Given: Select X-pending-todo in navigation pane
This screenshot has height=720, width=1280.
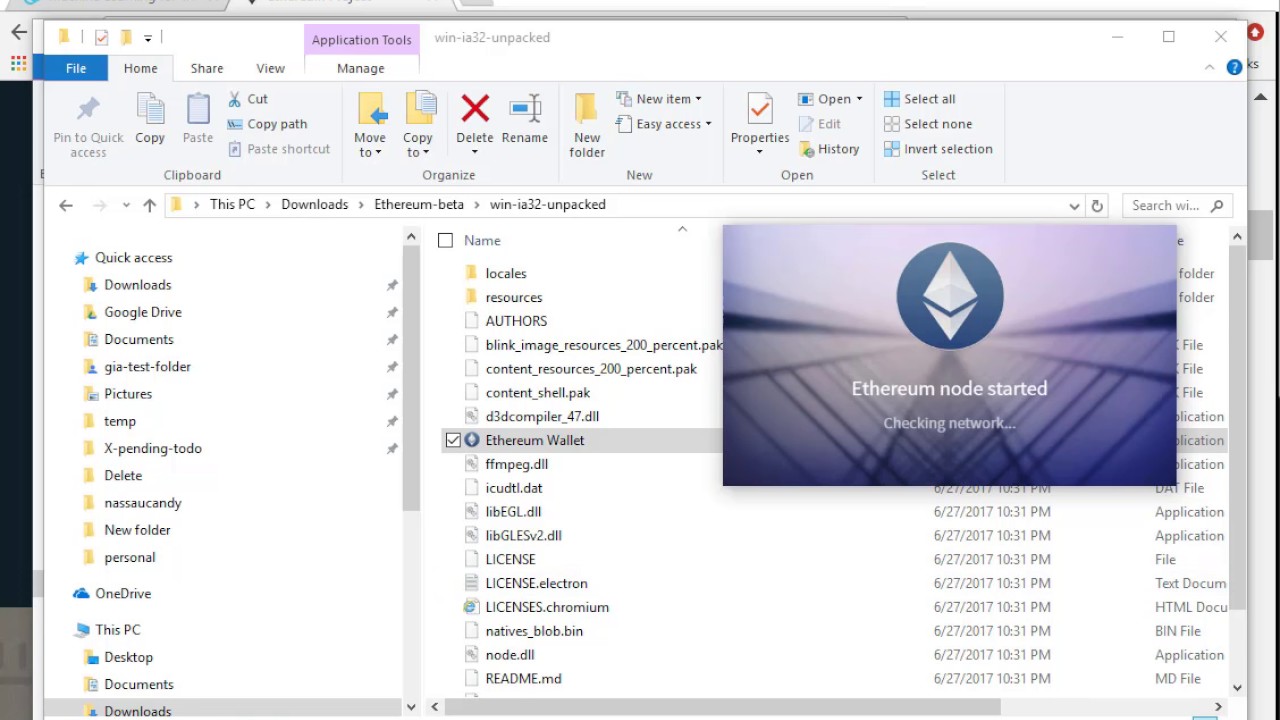Looking at the screenshot, I should point(153,448).
